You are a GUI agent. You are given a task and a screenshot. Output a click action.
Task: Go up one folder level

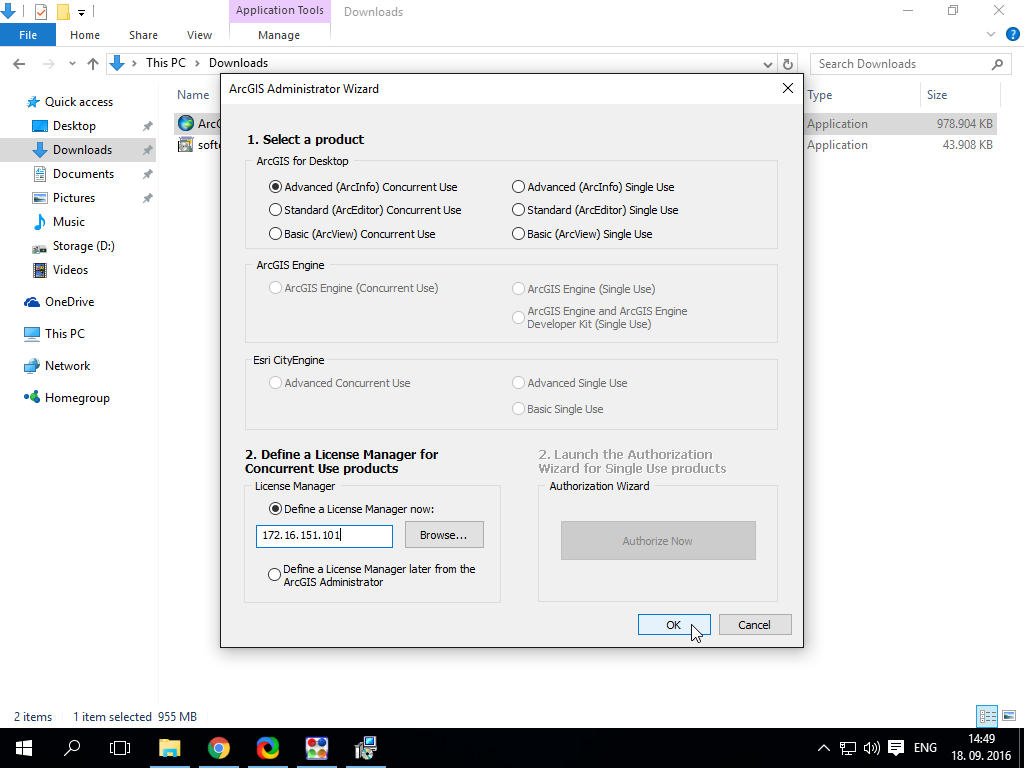pyautogui.click(x=93, y=63)
